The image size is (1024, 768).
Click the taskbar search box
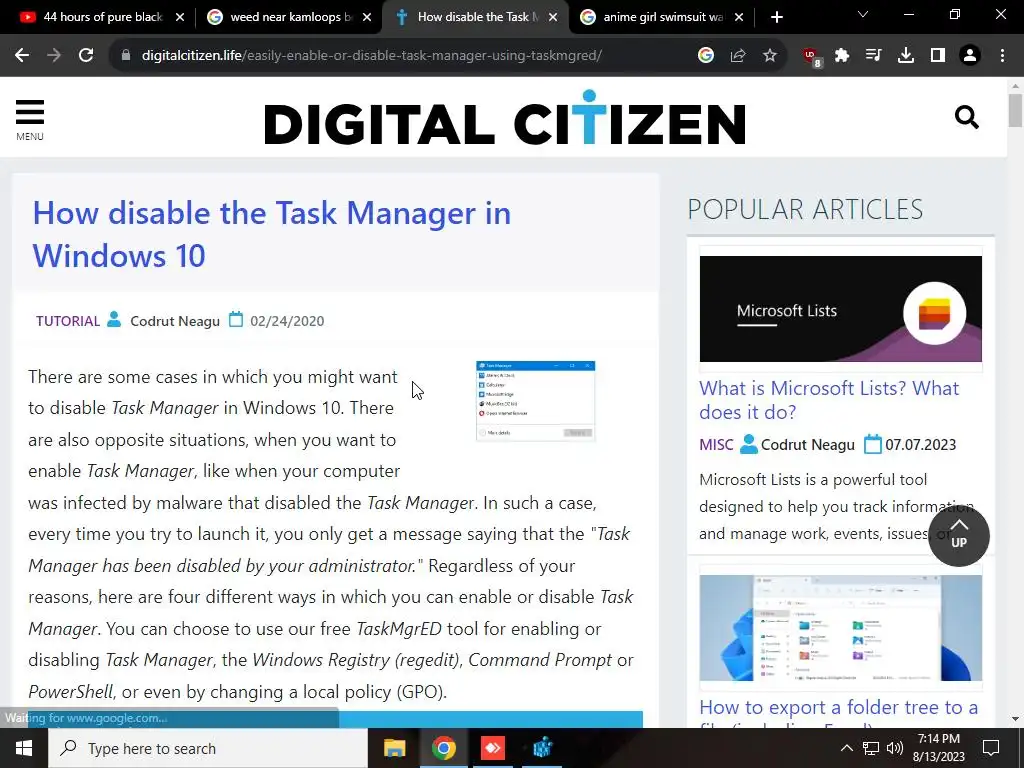point(208,748)
